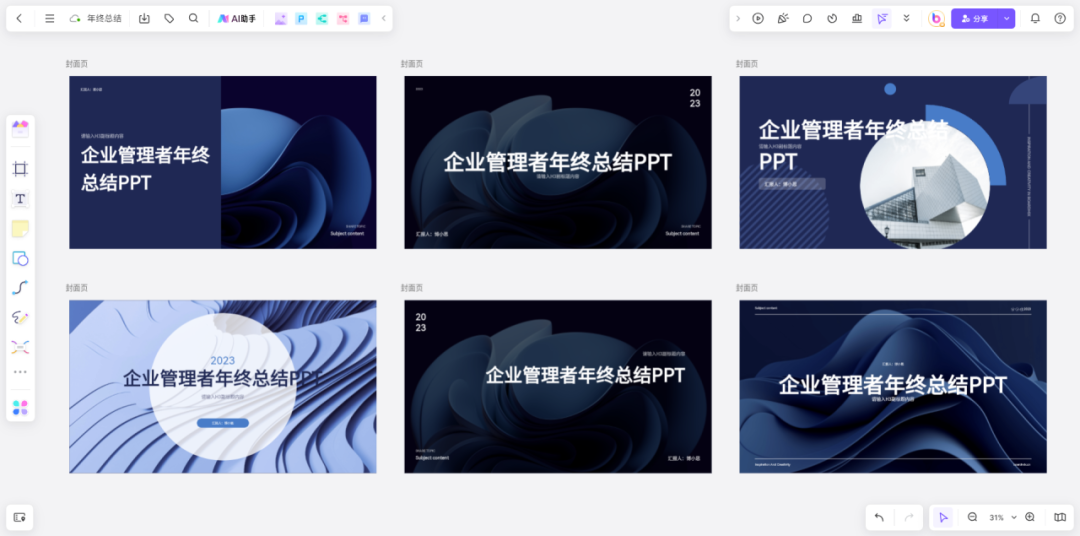Screen dimensions: 1080x536
Task: Open the mind map tool
Action: point(20,347)
